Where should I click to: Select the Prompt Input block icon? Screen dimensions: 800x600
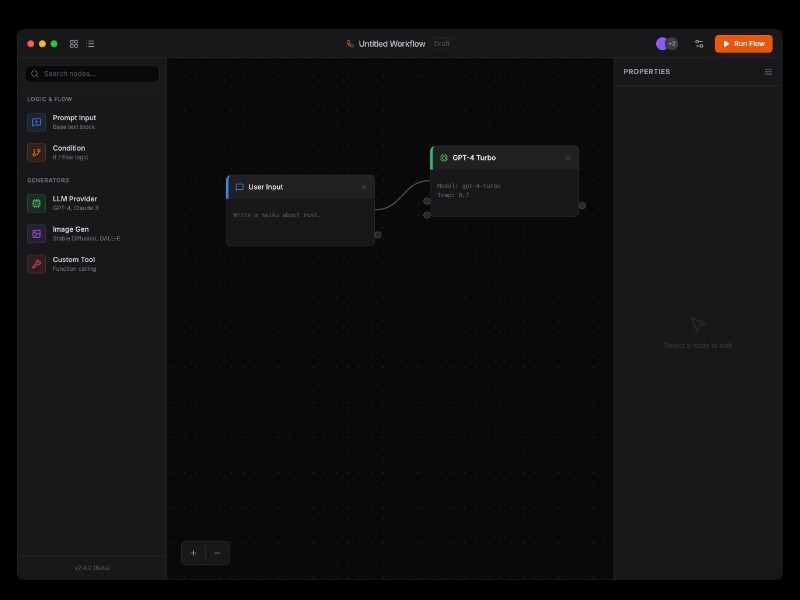pos(36,122)
